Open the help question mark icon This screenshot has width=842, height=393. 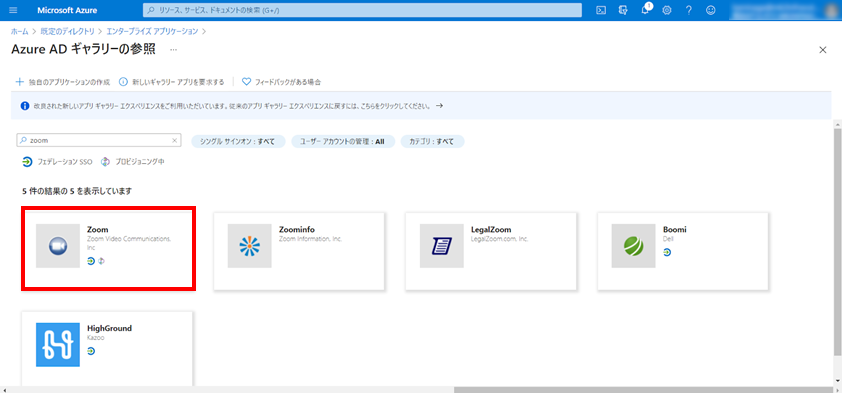(689, 10)
